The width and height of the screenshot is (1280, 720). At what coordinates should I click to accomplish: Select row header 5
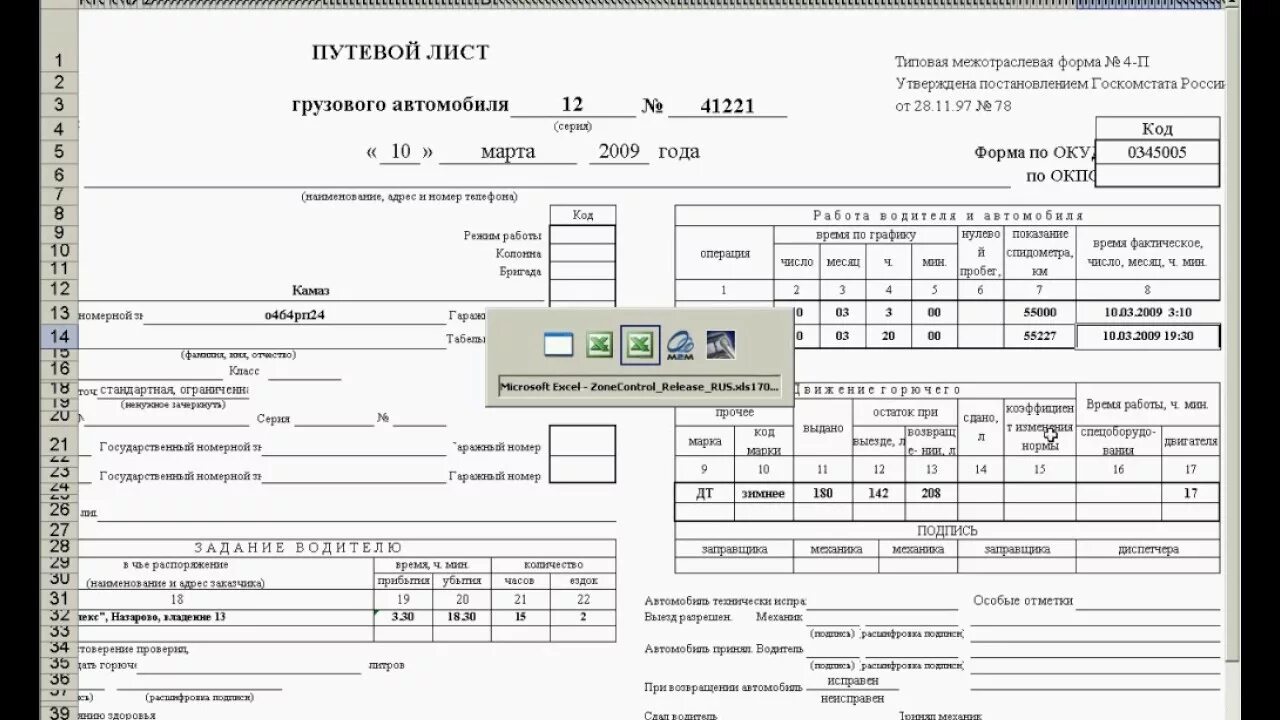coord(59,151)
